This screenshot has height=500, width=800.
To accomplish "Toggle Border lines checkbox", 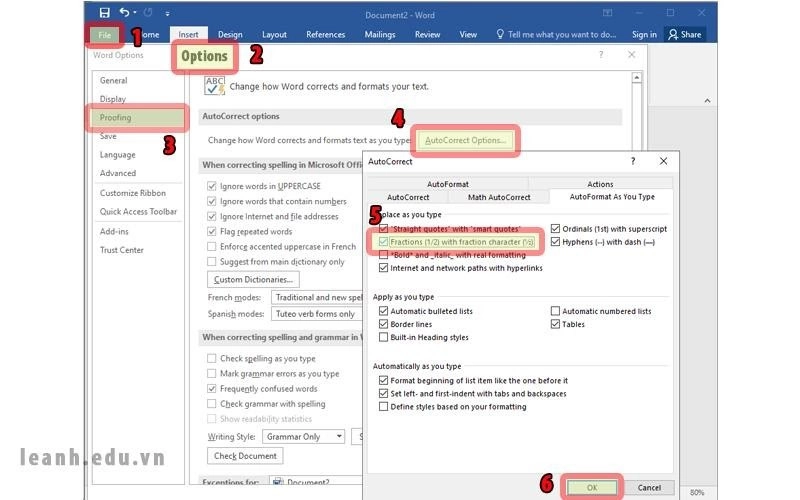I will pyautogui.click(x=383, y=324).
